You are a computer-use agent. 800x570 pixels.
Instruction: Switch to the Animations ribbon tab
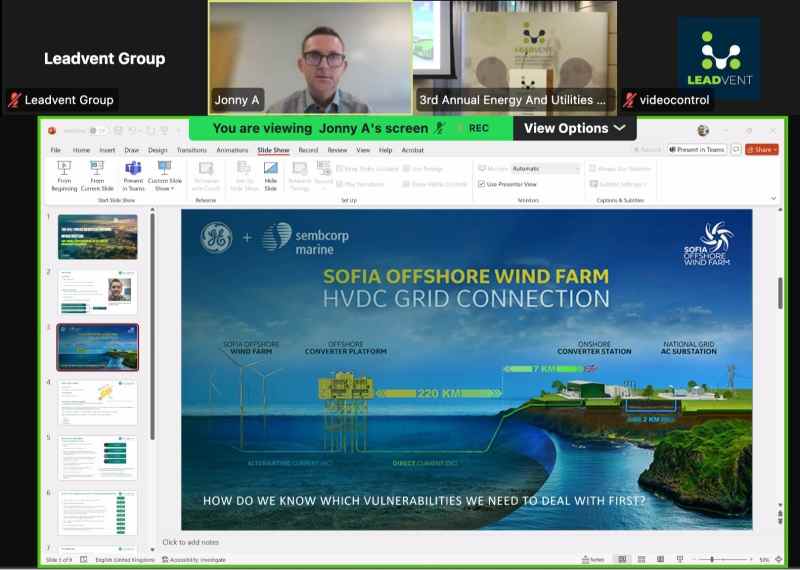click(232, 150)
